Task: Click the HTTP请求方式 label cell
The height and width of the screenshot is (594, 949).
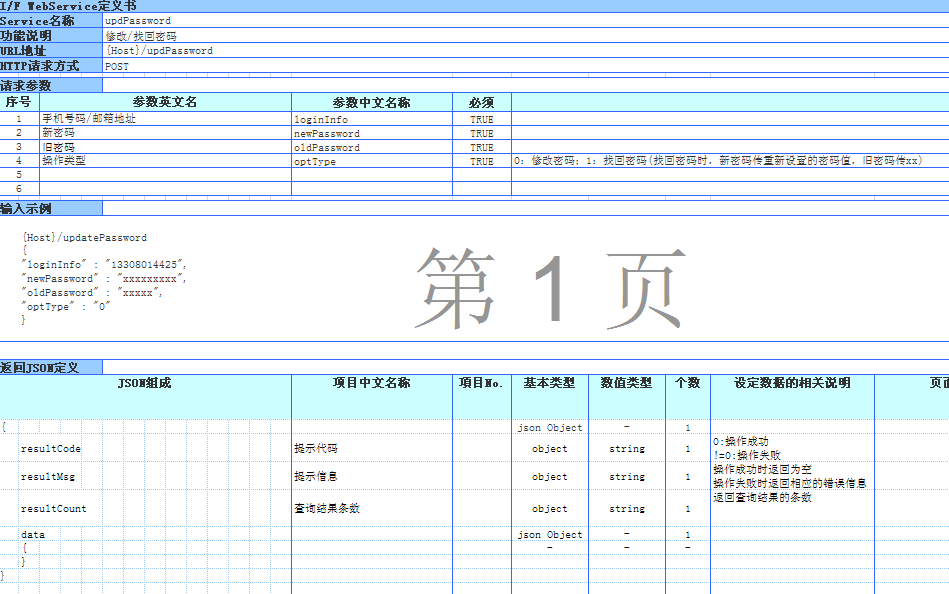Action: pyautogui.click(x=51, y=65)
